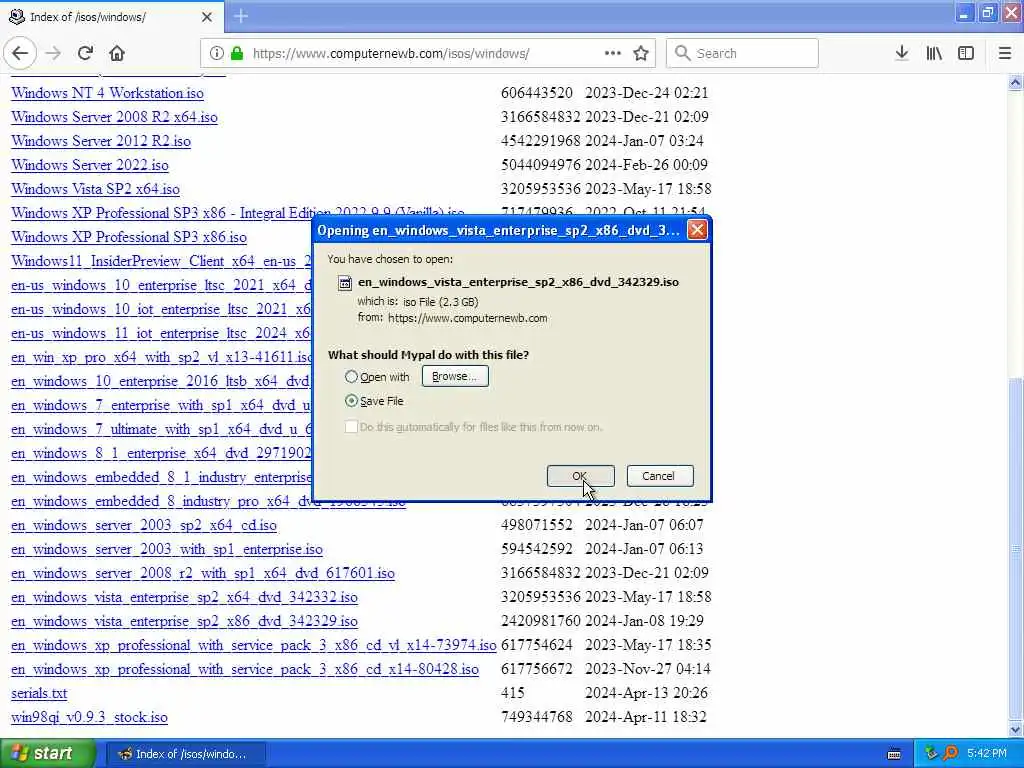
Task: Click the dialog's from URL text
Action: coord(468,318)
